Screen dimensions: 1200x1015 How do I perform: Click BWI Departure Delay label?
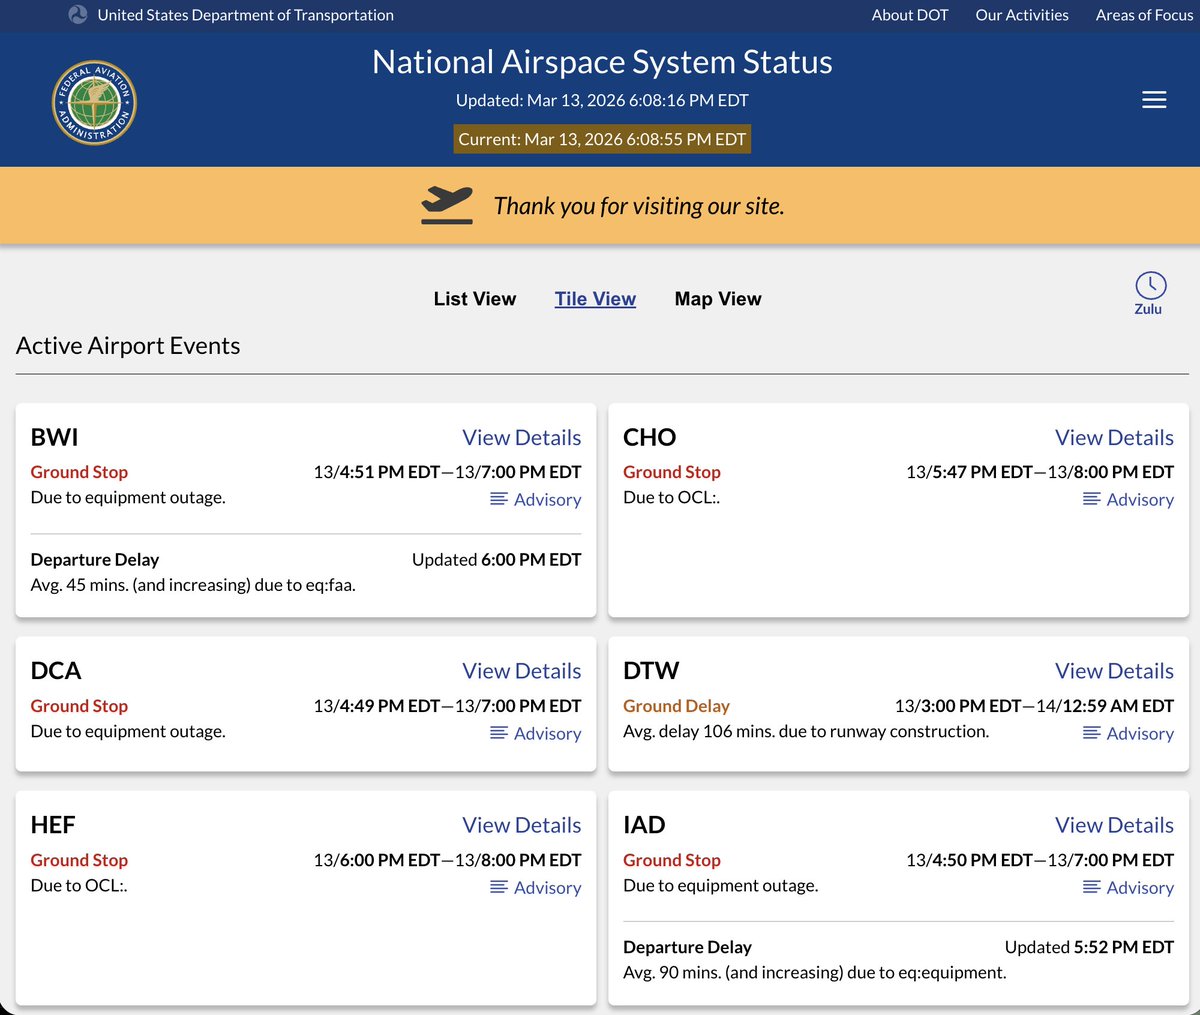point(95,560)
